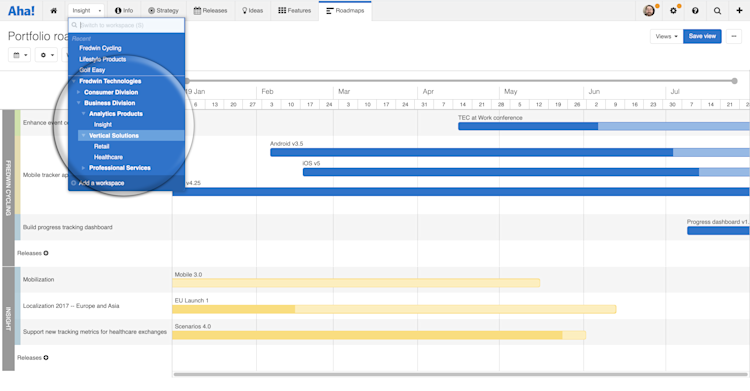This screenshot has height=391, width=750.
Task: Click the Mobilization initiative row
Action: click(x=38, y=279)
